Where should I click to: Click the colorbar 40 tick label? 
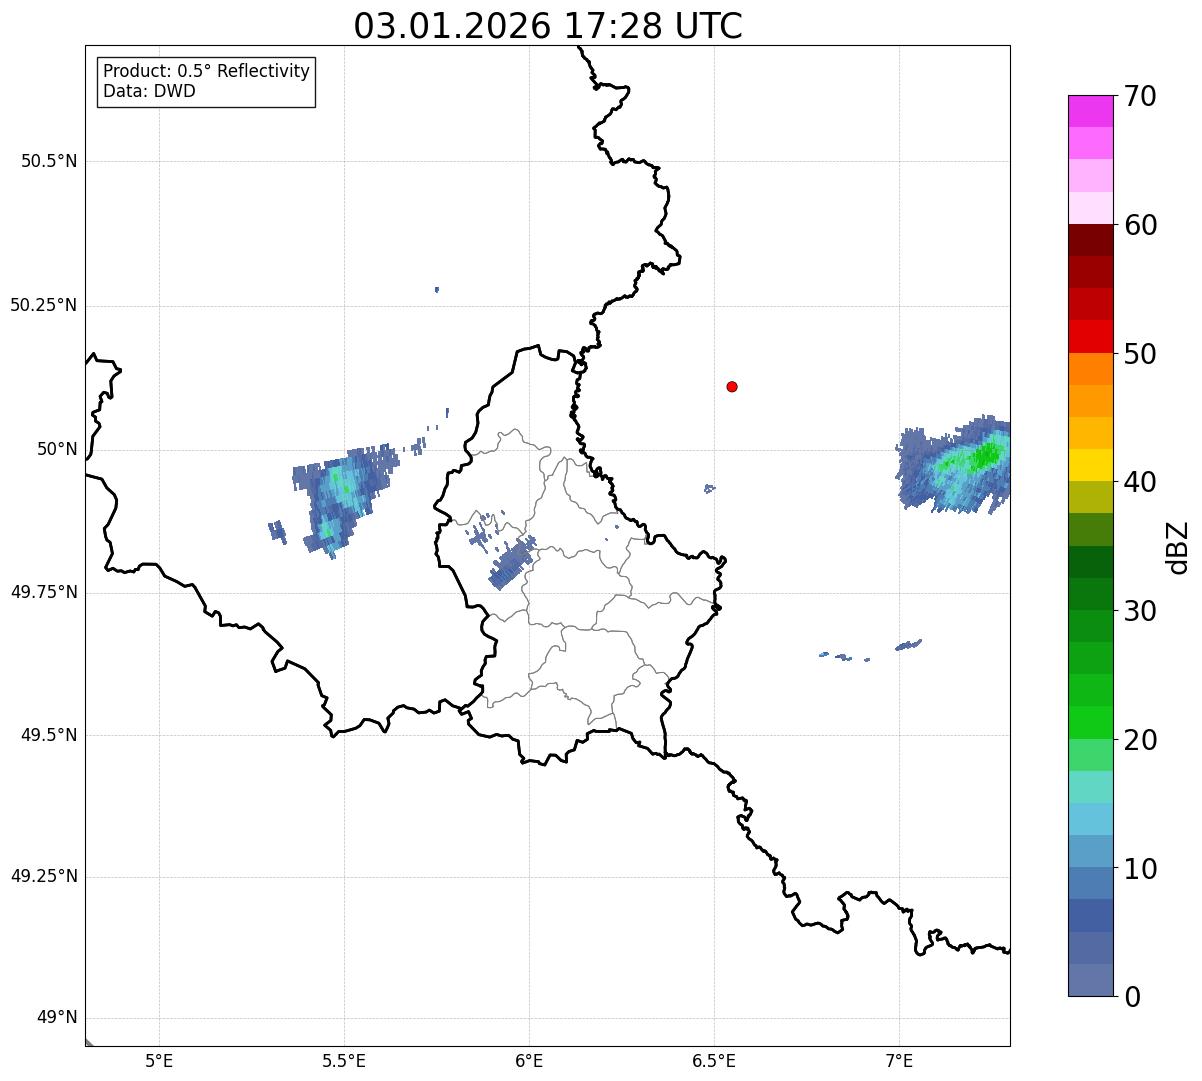[1140, 482]
